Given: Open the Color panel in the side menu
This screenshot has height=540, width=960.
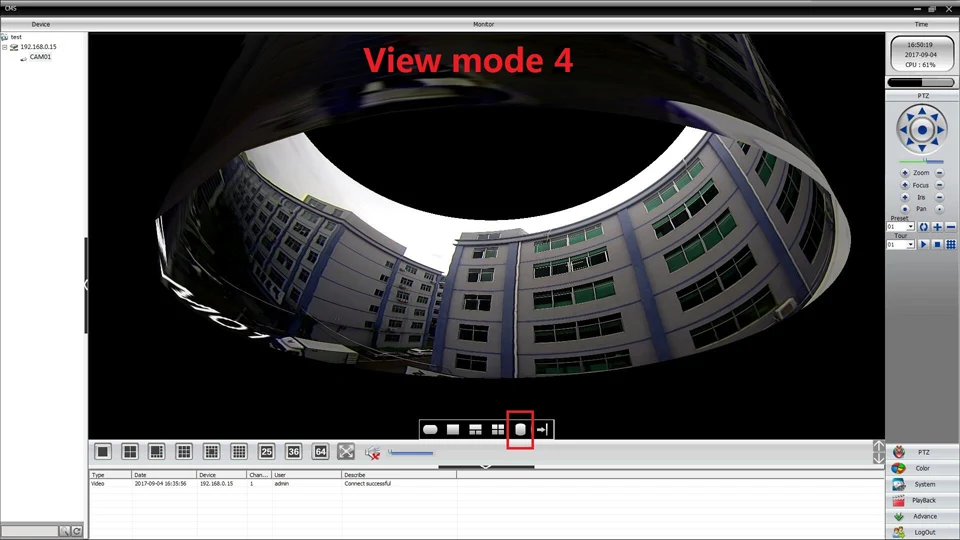Looking at the screenshot, I should [x=922, y=468].
